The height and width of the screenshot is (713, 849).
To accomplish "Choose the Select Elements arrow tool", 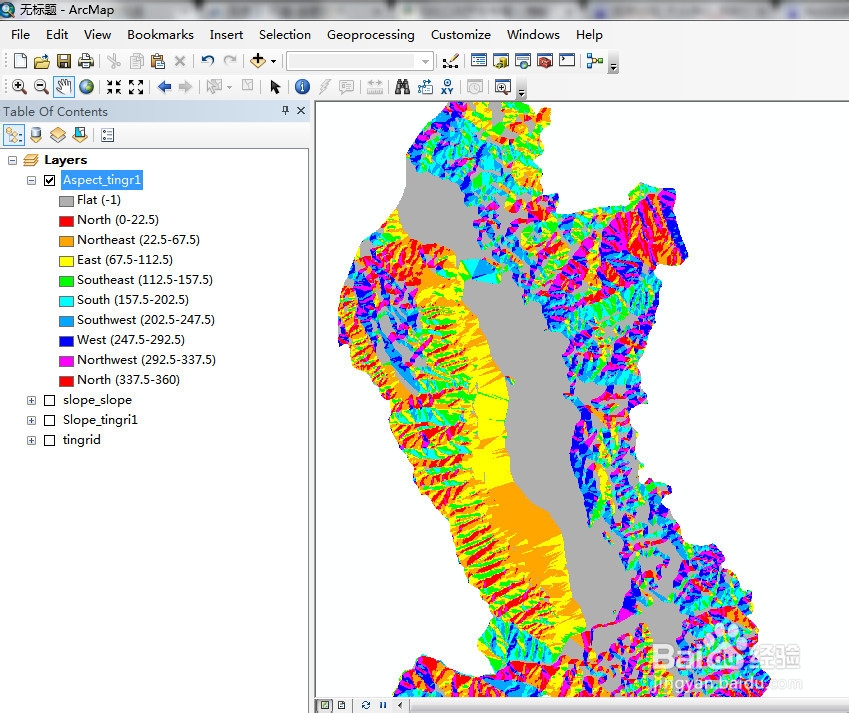I will 275,87.
